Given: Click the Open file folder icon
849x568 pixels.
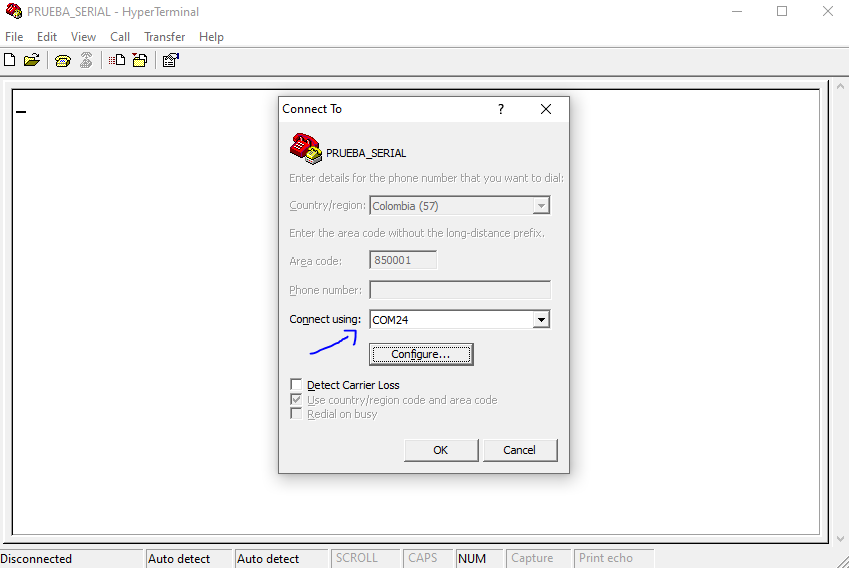Looking at the screenshot, I should (x=31, y=60).
